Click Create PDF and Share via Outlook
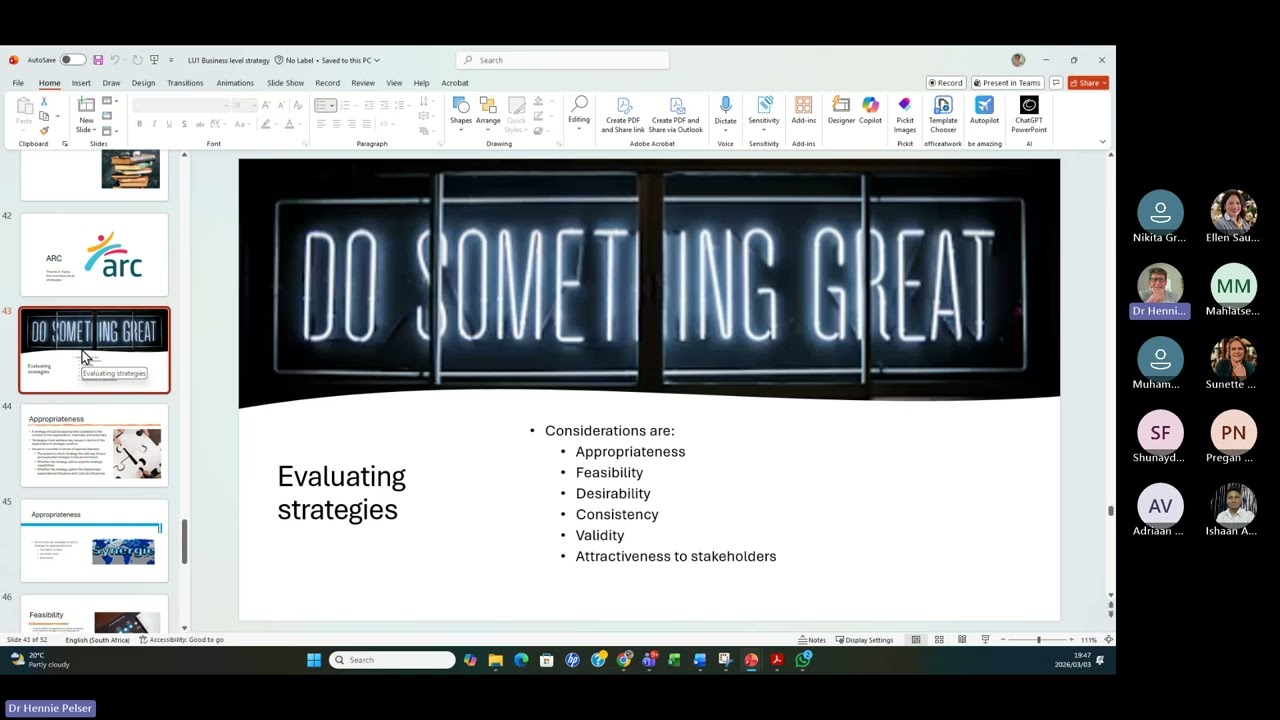Viewport: 1280px width, 720px height. [676, 116]
